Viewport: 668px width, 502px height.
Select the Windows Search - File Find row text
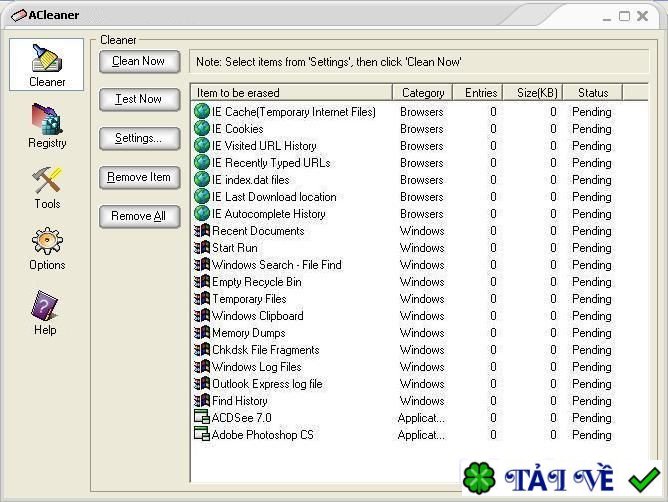277,265
